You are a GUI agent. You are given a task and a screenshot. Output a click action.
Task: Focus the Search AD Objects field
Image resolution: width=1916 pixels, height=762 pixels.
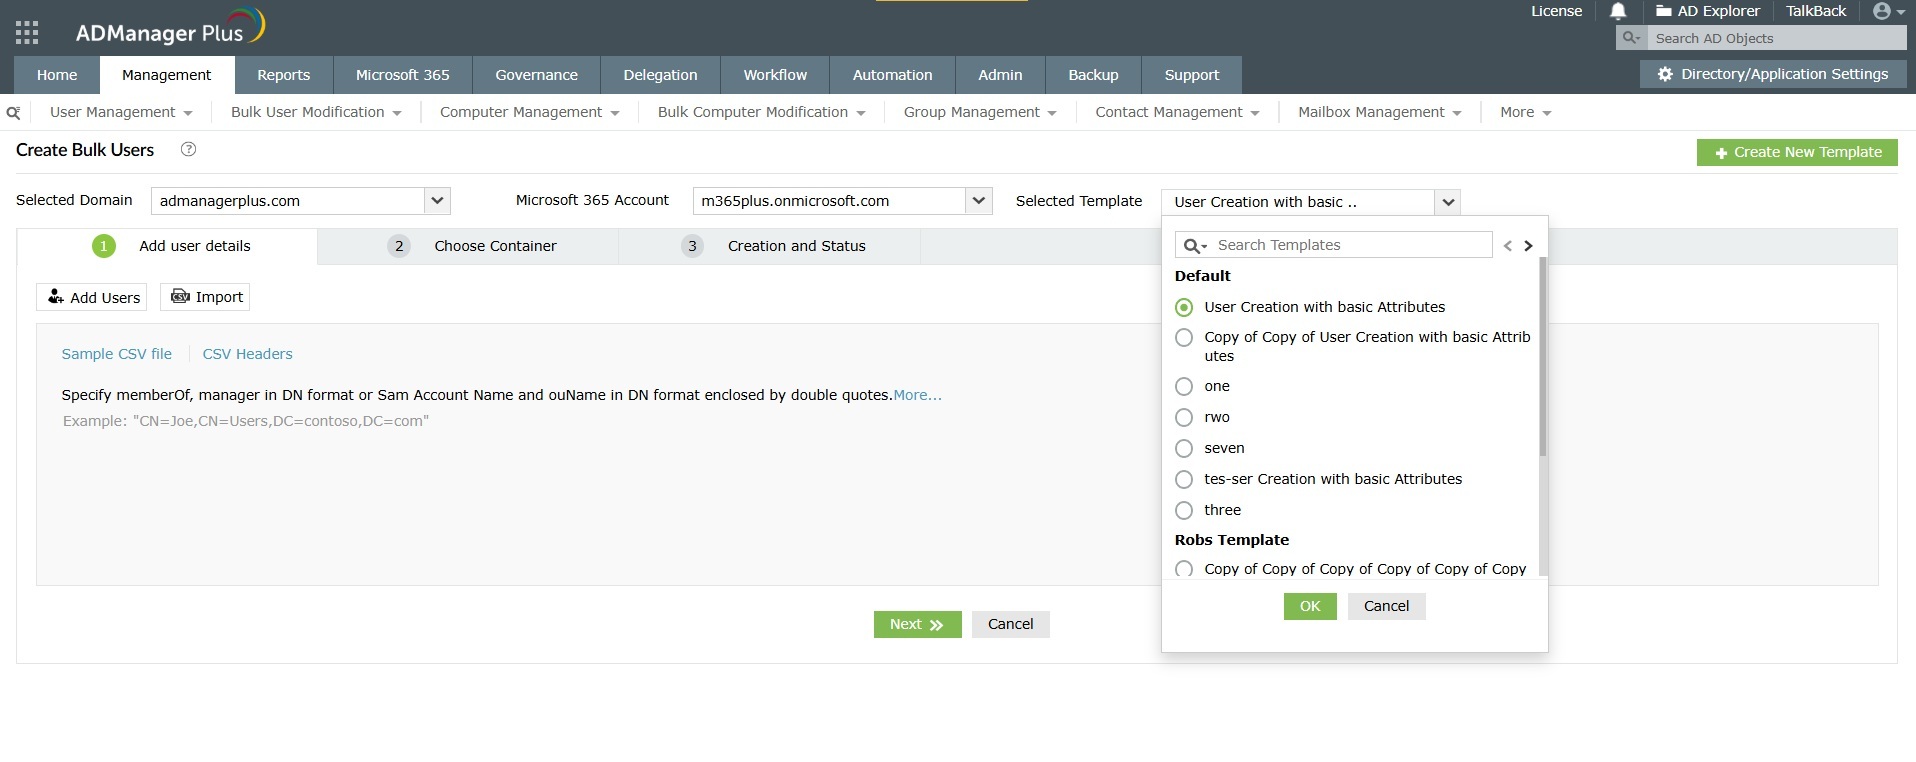pos(1778,38)
